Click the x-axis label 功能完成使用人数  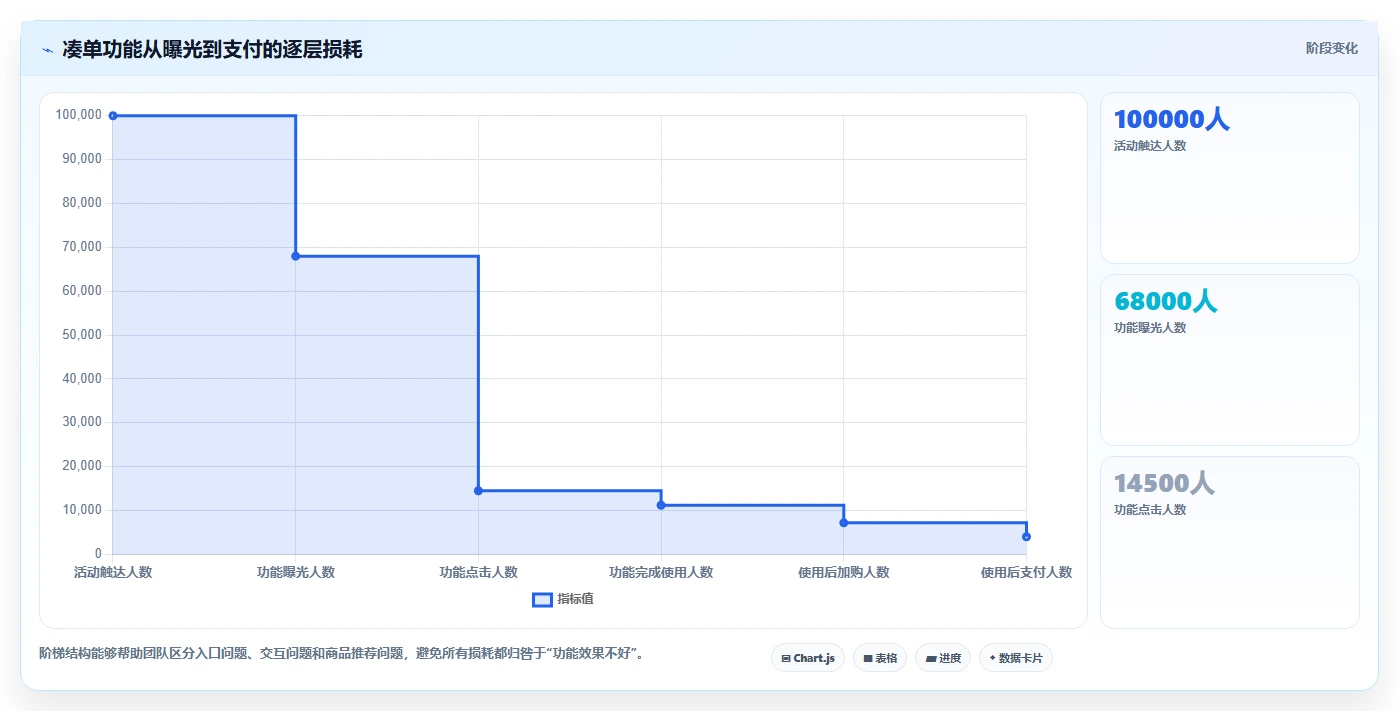[661, 572]
